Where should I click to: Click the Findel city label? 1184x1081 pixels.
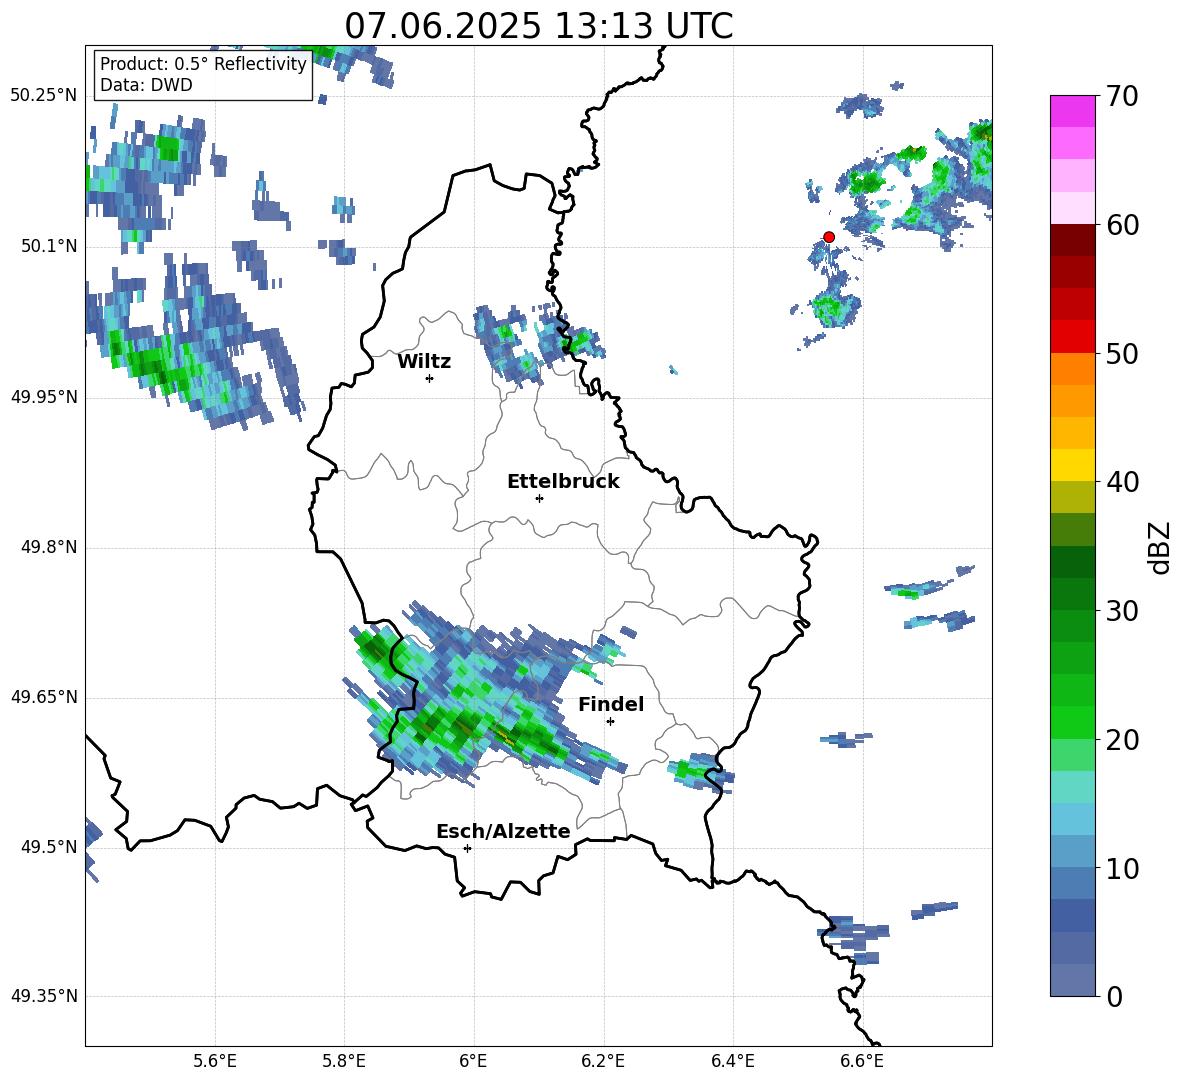(x=611, y=704)
